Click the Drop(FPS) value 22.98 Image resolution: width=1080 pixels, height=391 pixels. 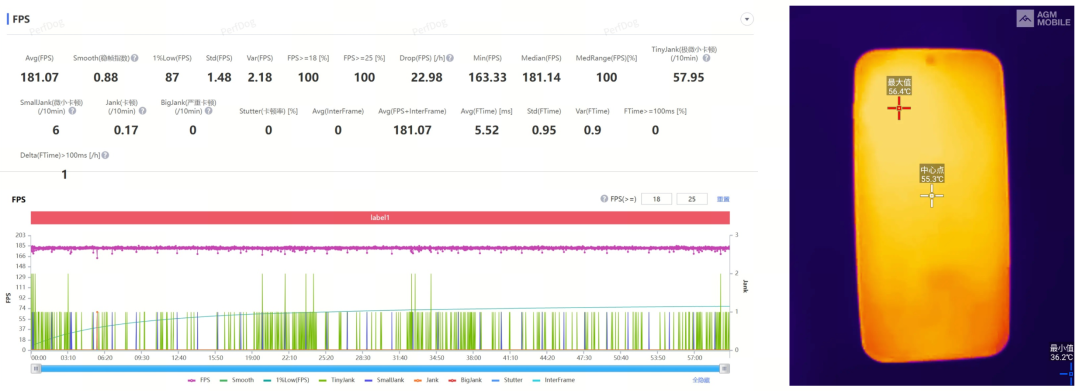coord(426,77)
